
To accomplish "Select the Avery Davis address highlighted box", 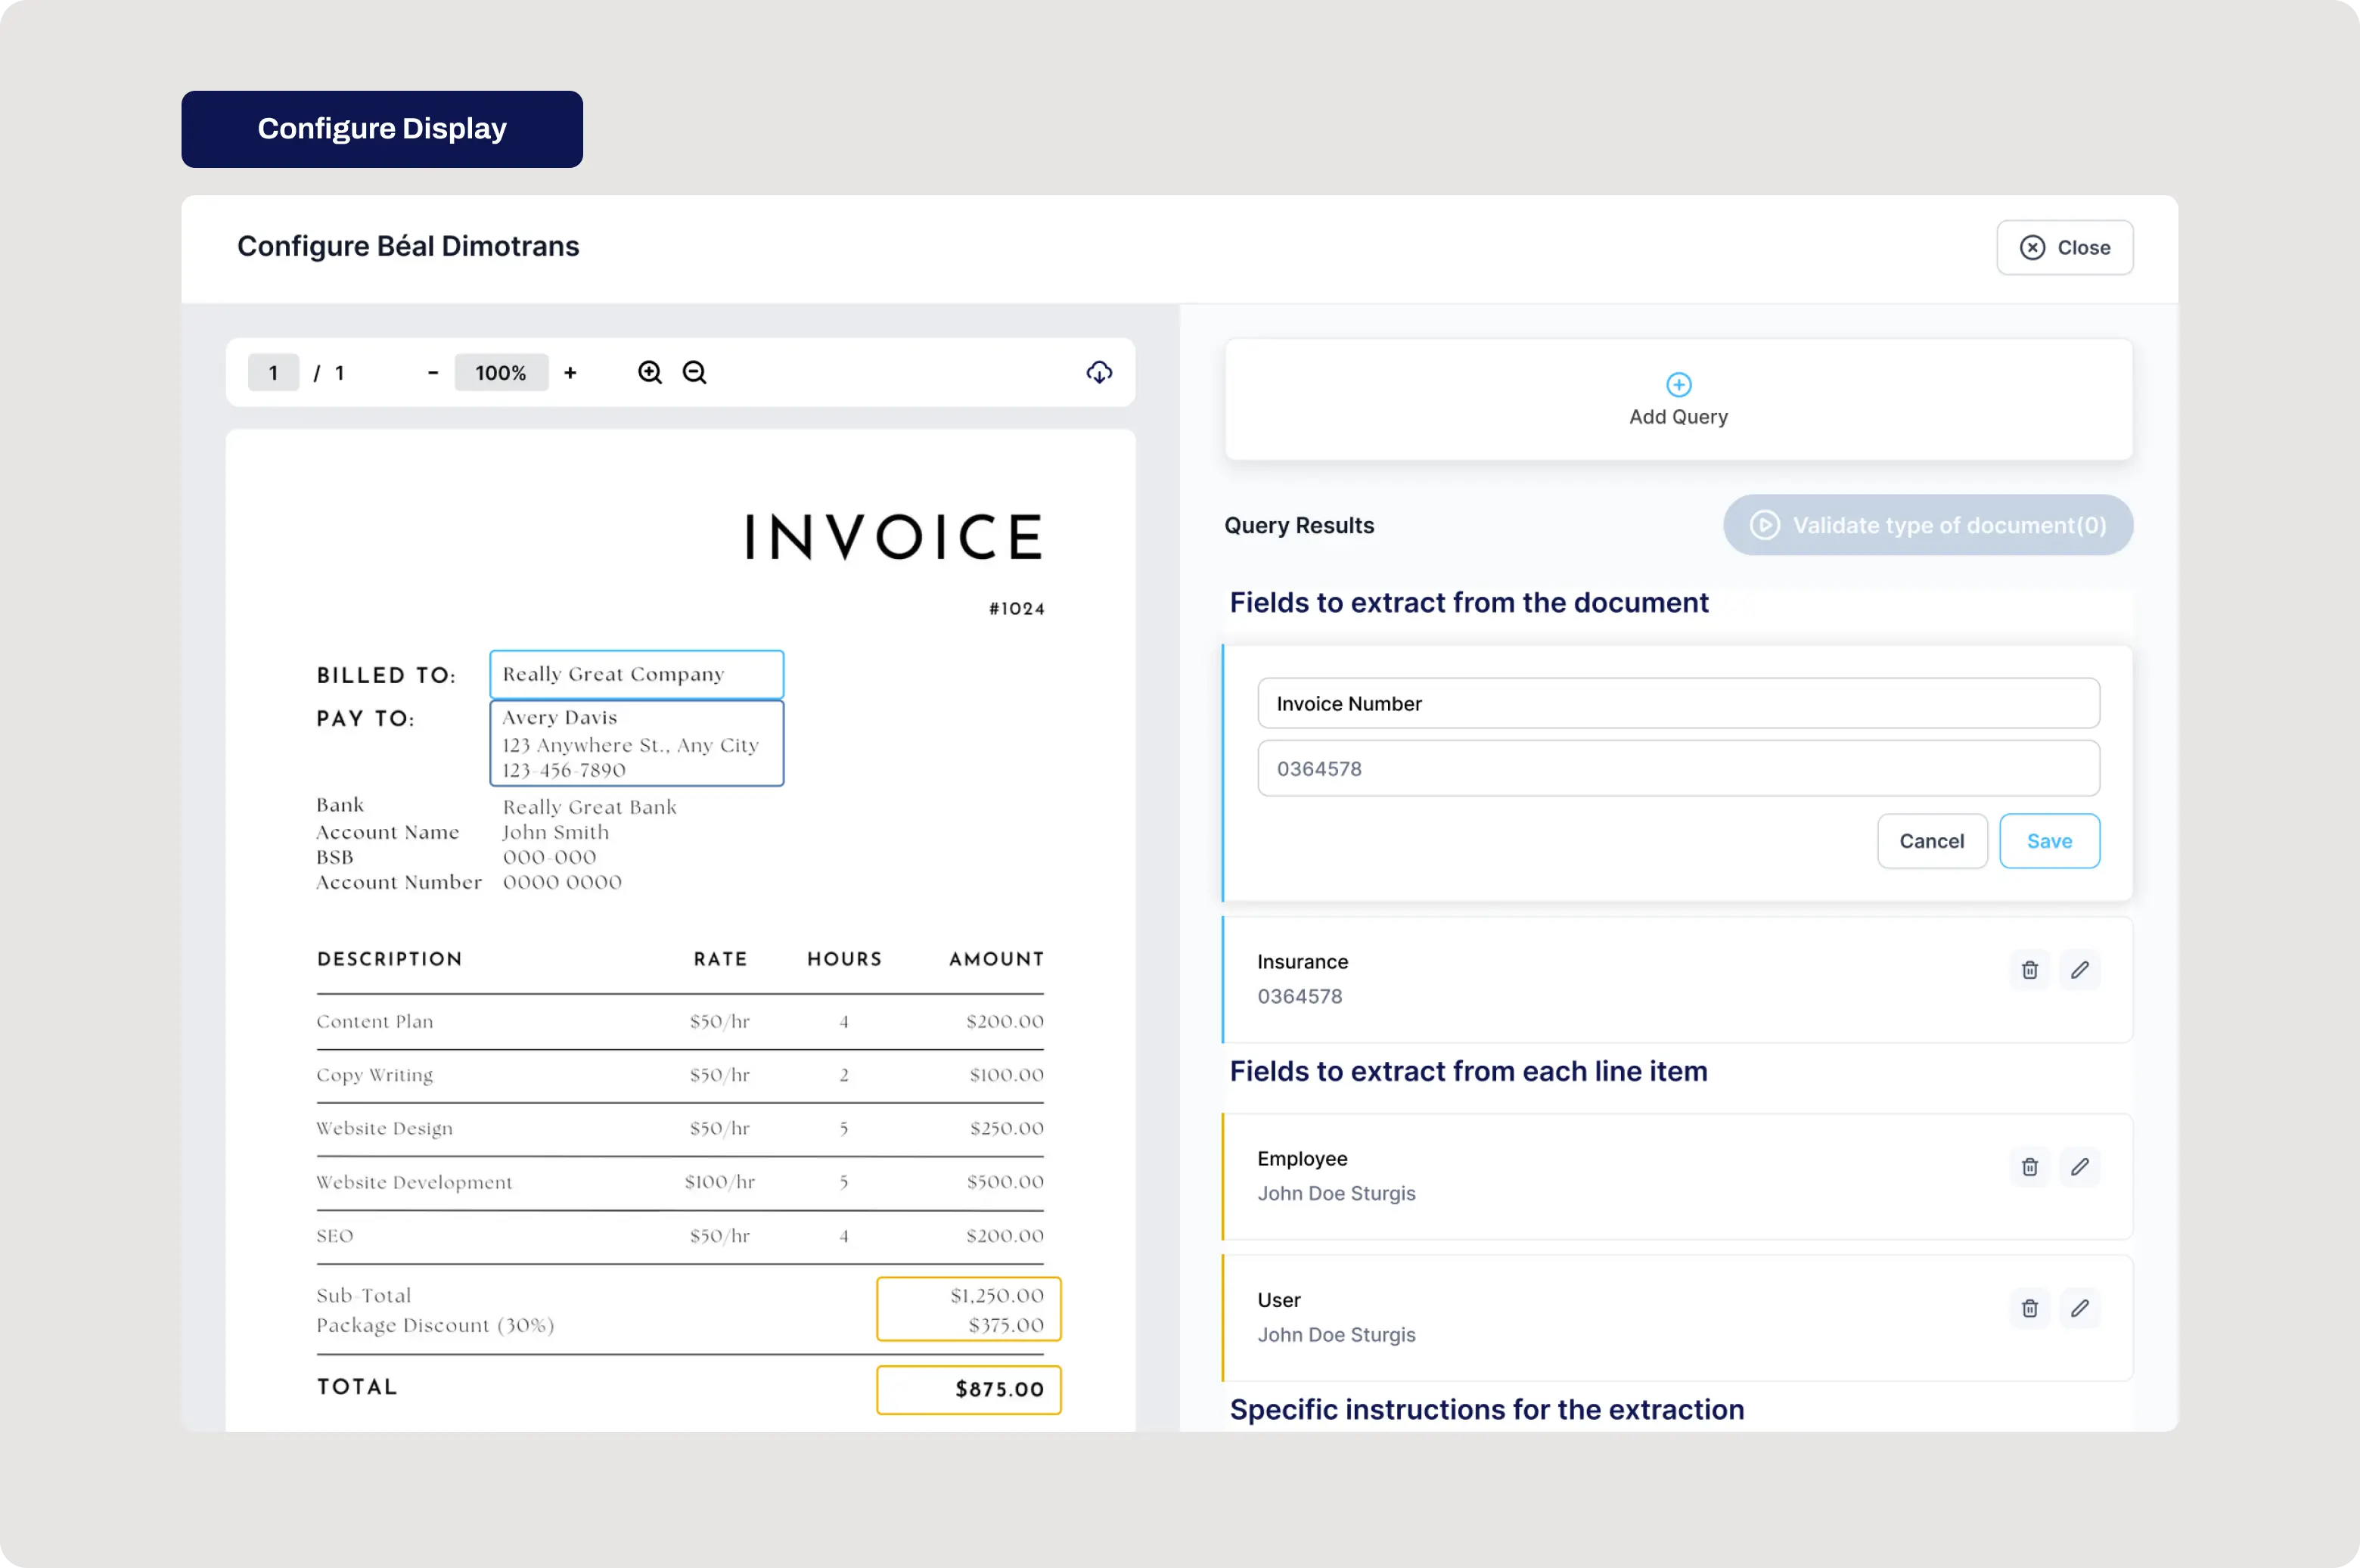I will tap(636, 743).
